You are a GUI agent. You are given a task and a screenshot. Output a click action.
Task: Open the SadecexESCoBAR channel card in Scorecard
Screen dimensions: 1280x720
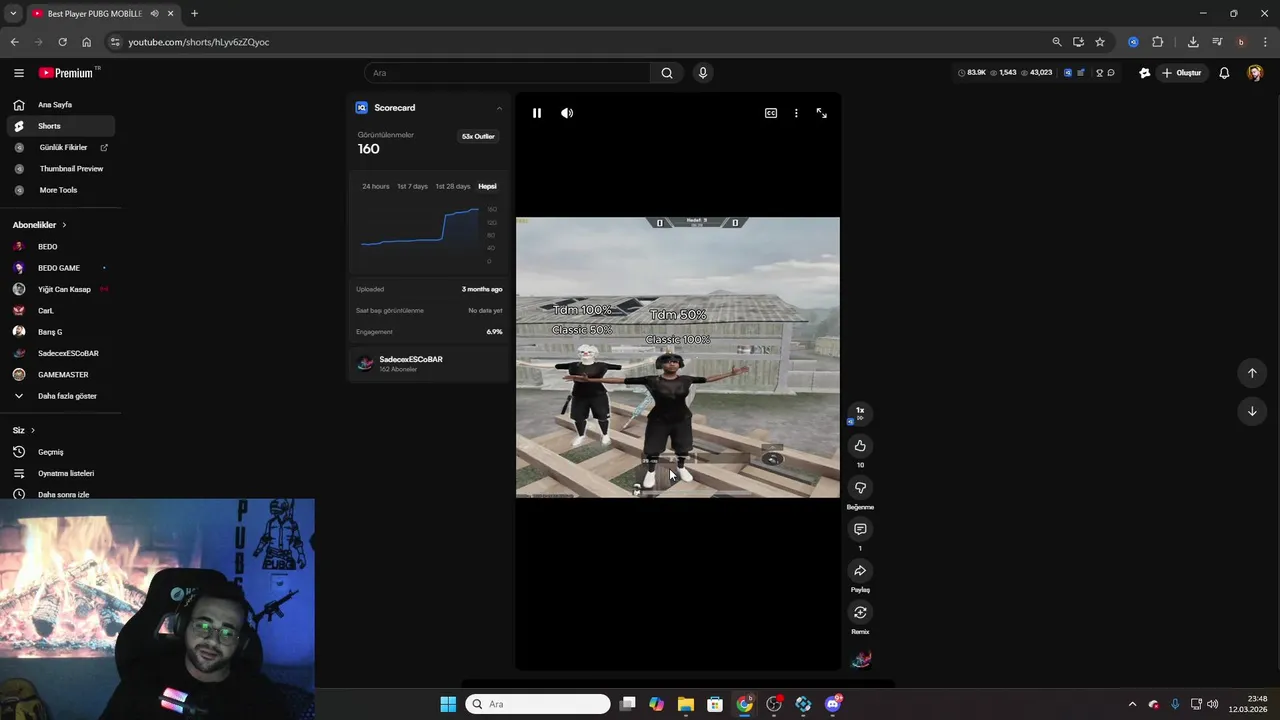coord(429,363)
